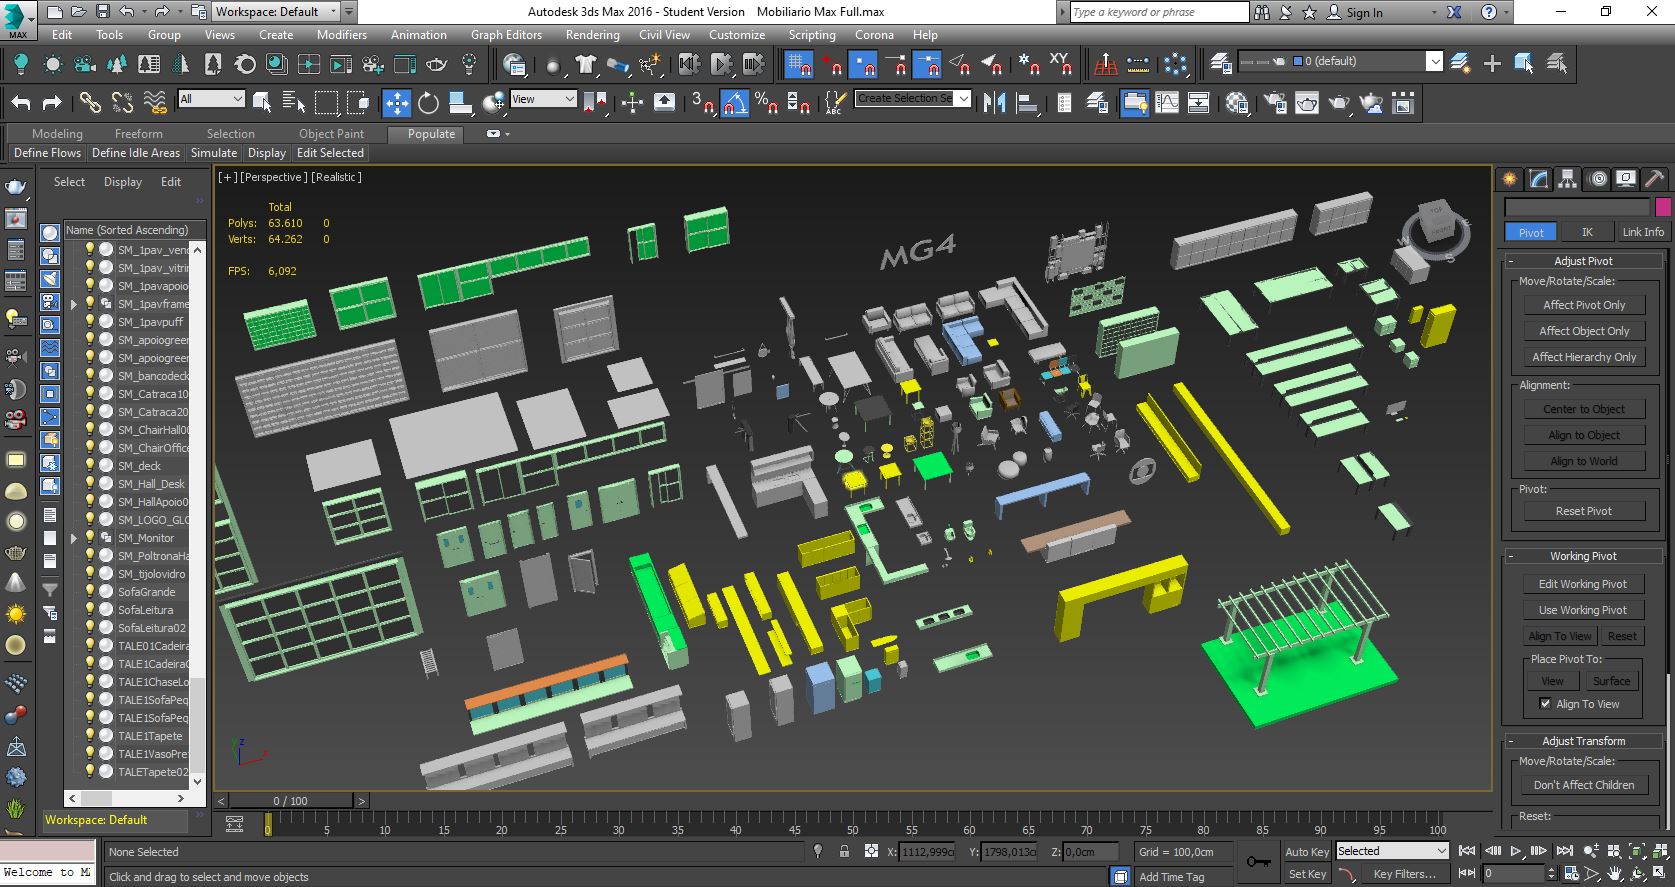Open the View reference coordinate dropdown

pos(543,99)
